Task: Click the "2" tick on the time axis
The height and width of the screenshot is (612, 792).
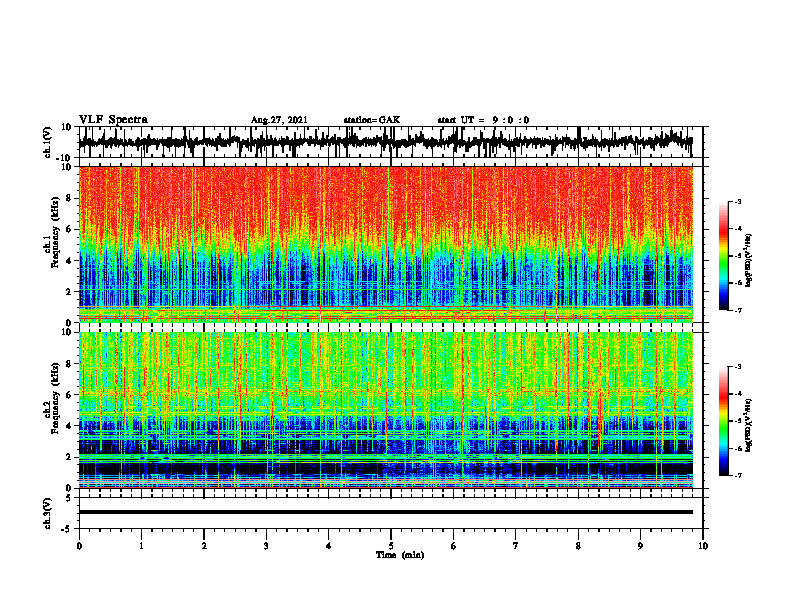Action: (x=204, y=546)
